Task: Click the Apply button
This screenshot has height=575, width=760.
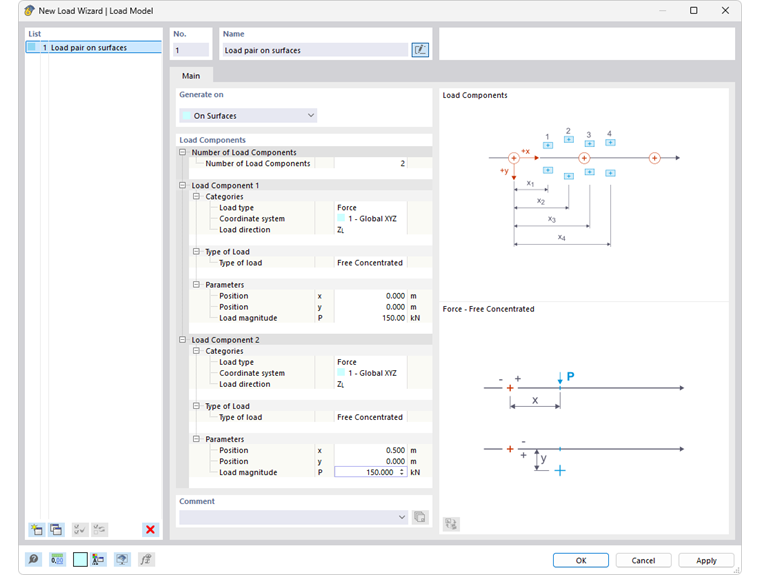Action: [706, 560]
